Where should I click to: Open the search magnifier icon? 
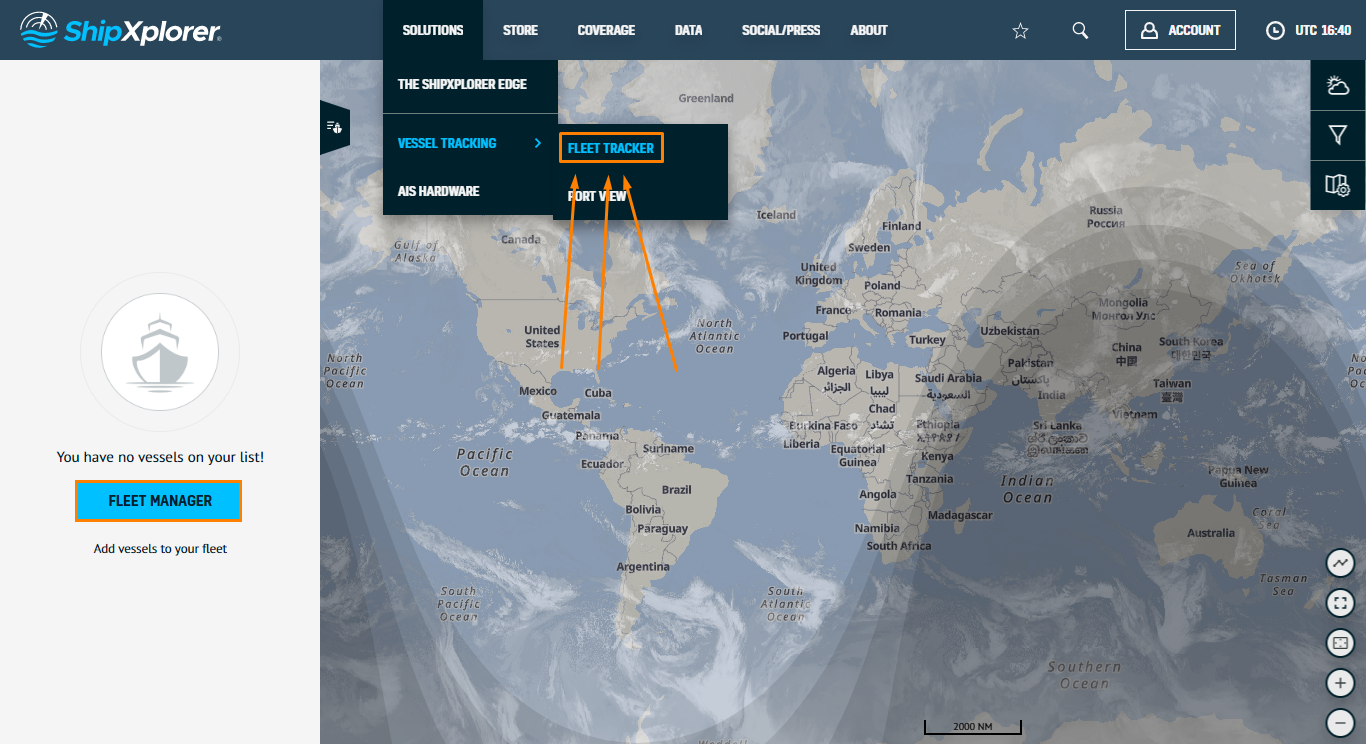tap(1080, 30)
